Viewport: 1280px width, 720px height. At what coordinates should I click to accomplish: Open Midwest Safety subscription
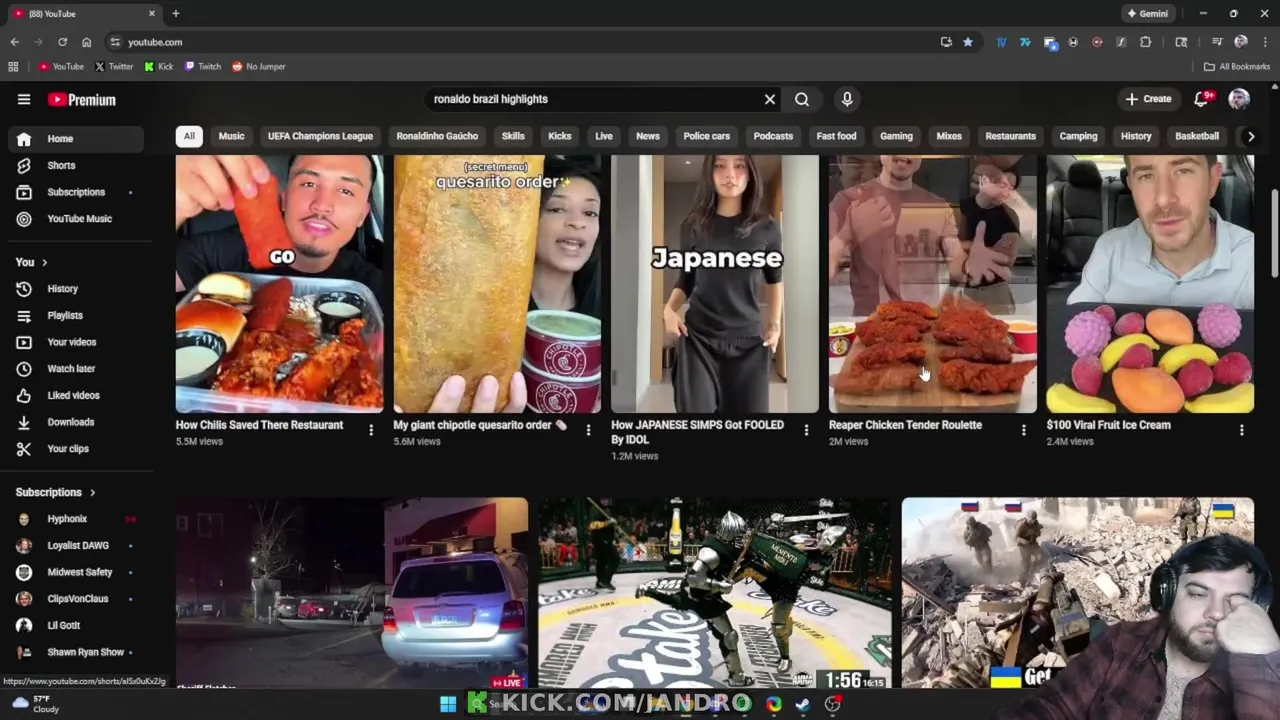point(76,572)
